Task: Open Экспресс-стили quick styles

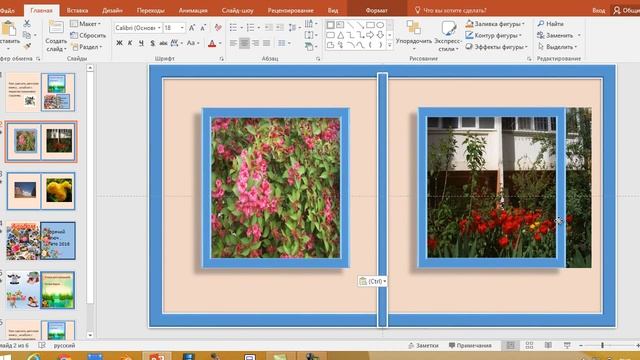Action: pyautogui.click(x=448, y=36)
